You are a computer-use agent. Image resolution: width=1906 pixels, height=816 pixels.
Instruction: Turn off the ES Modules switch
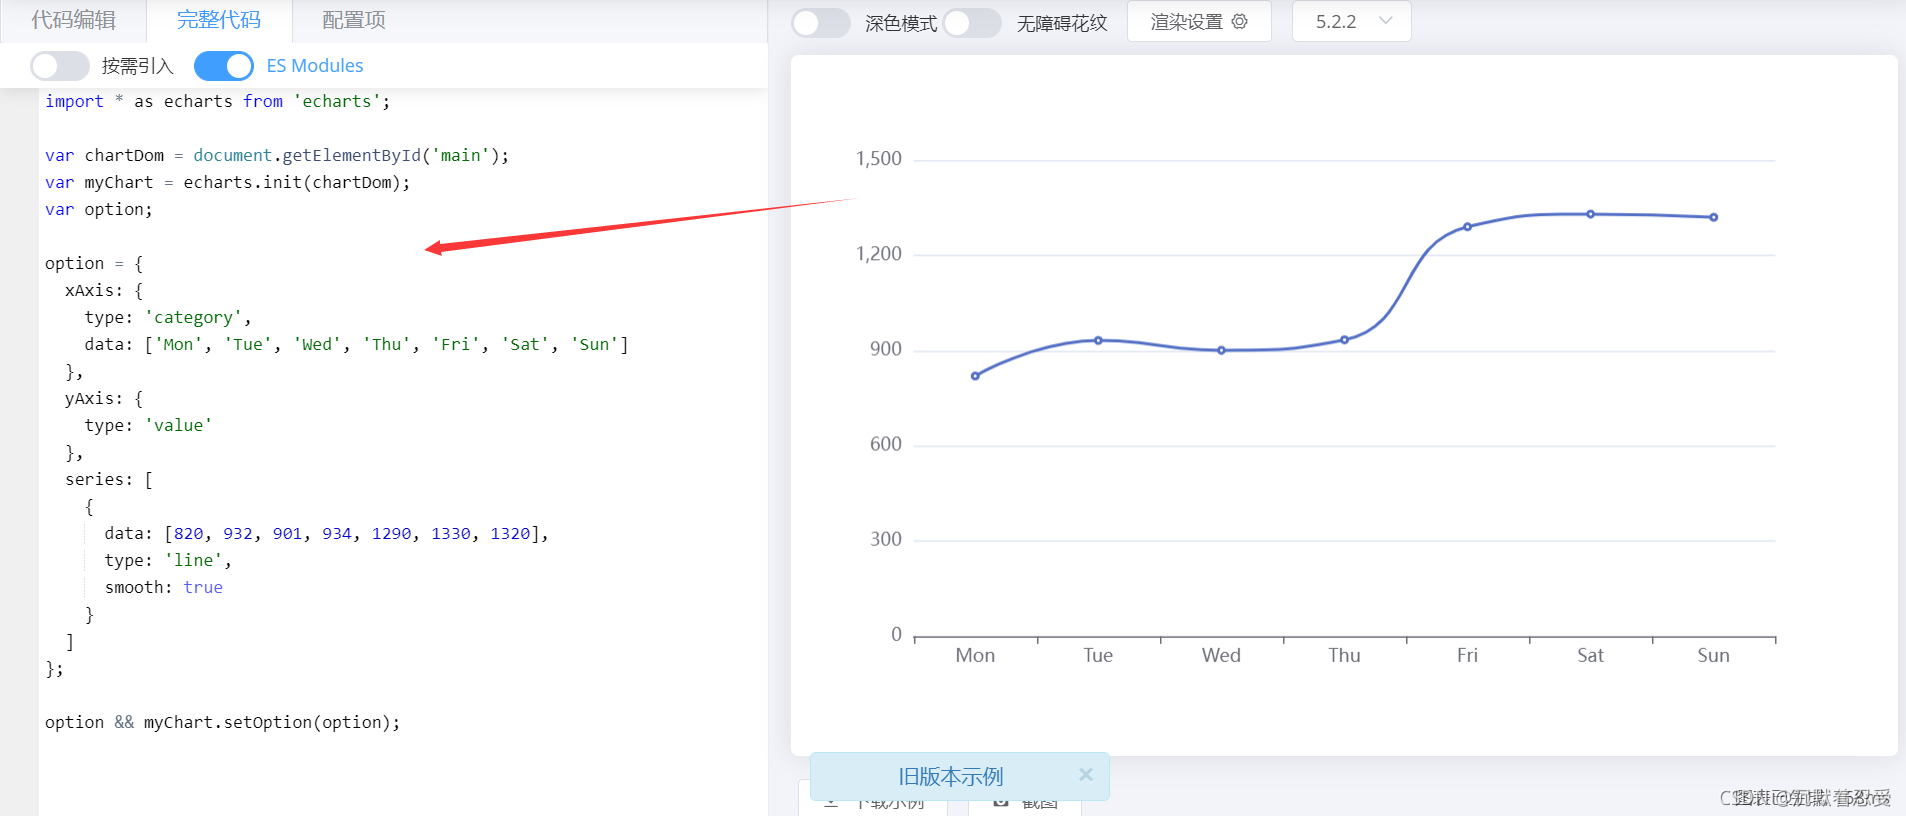pos(224,66)
